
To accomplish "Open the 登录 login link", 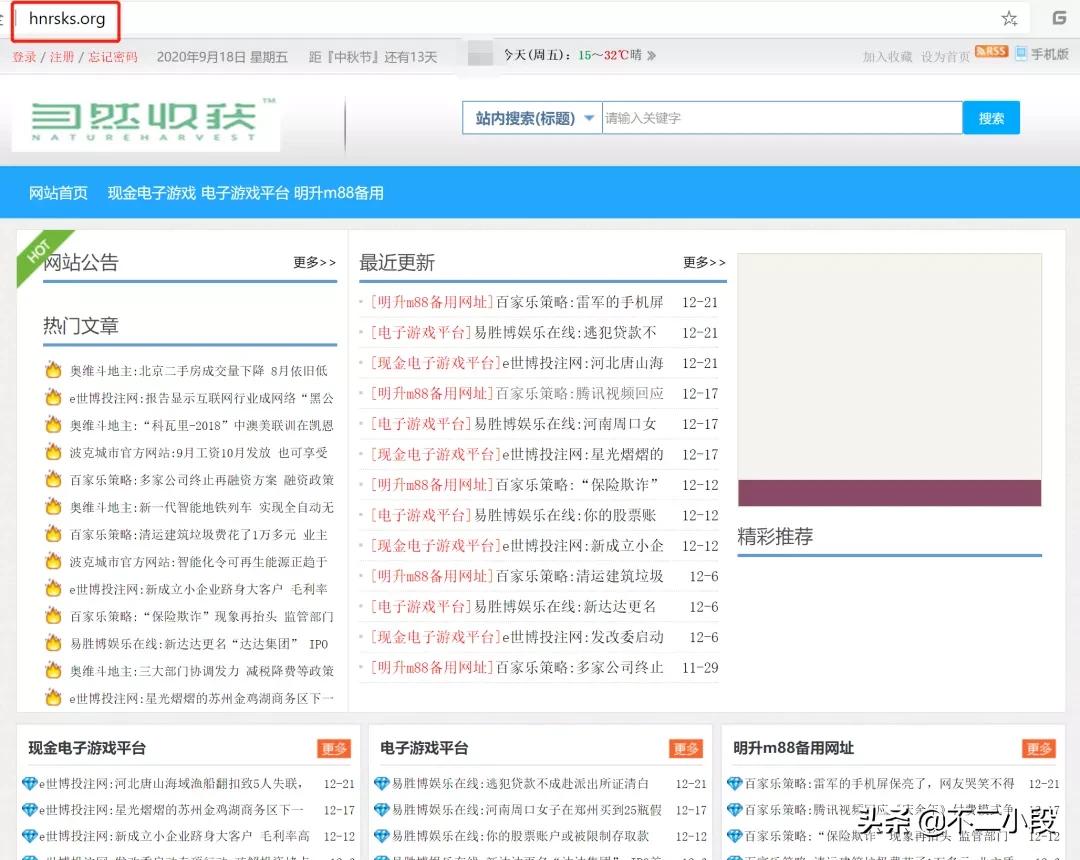I will (24, 57).
